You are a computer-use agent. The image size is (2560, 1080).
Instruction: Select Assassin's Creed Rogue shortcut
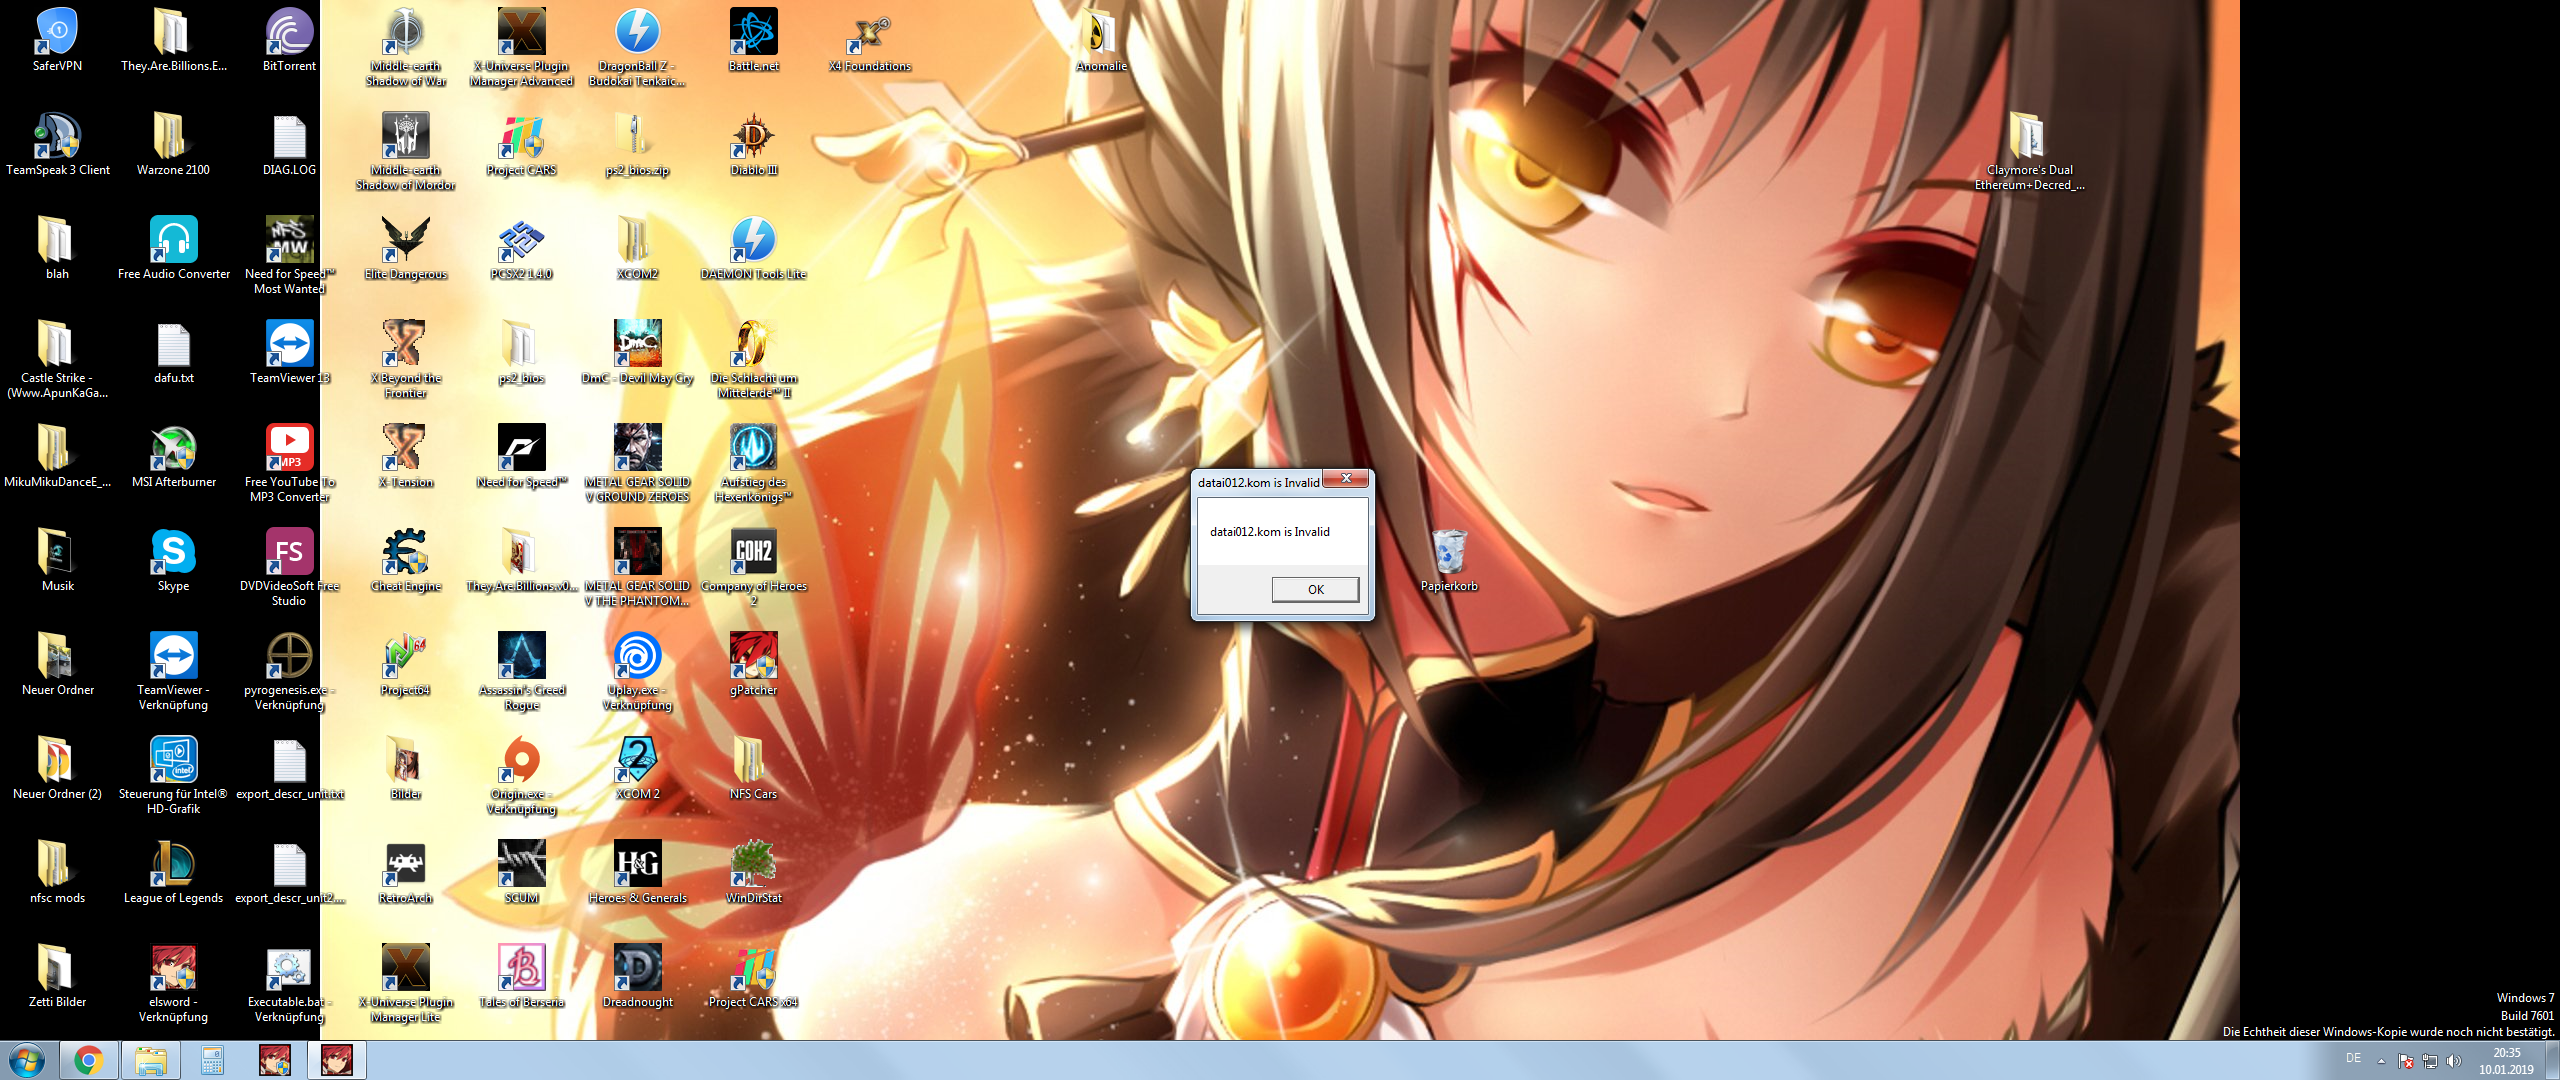(x=521, y=671)
